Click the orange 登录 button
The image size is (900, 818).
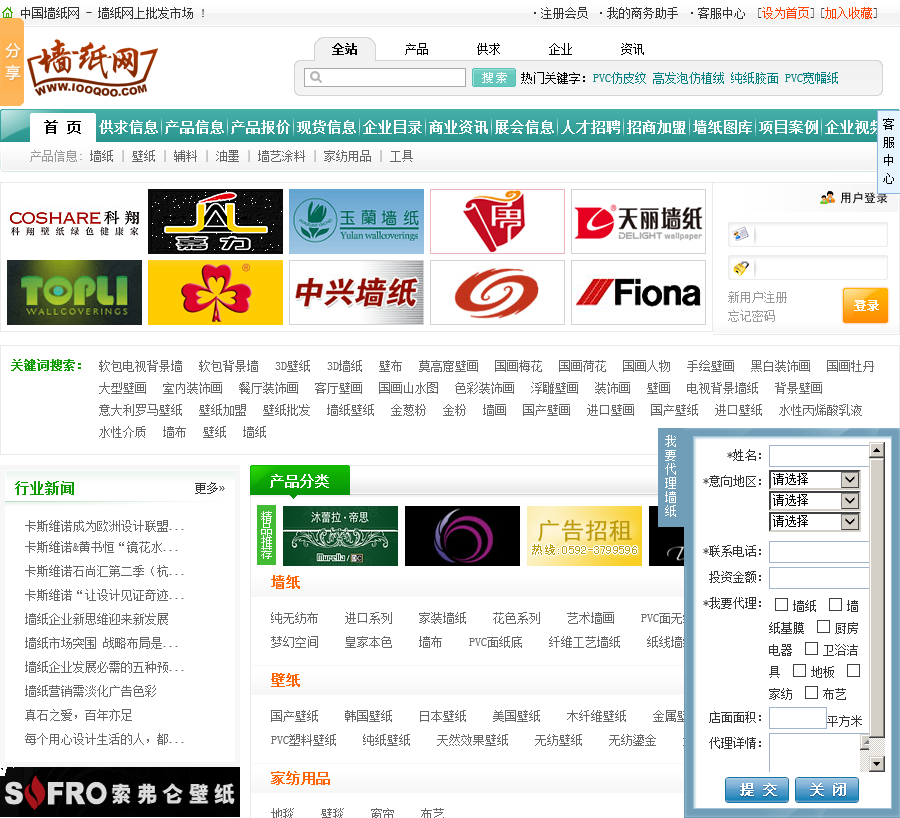click(865, 305)
